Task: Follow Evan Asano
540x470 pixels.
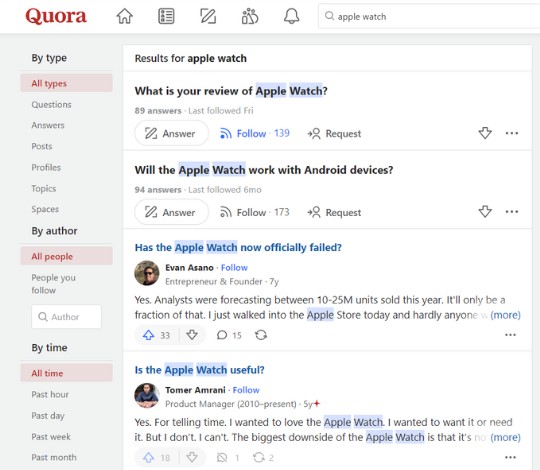Action: point(234,268)
